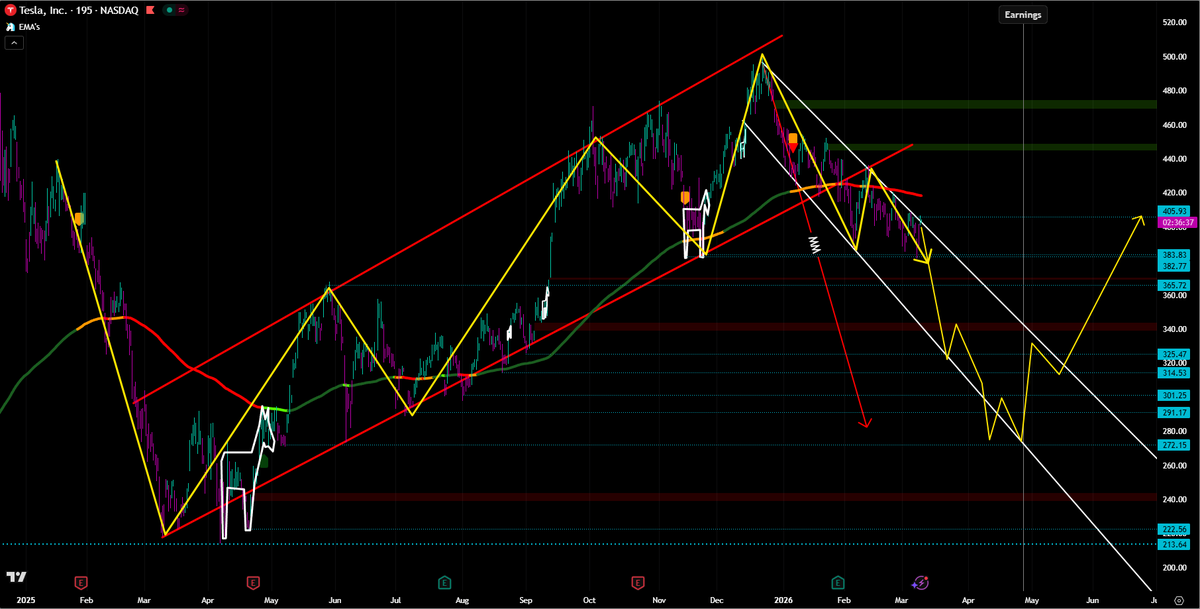Image resolution: width=1200 pixels, height=609 pixels.
Task: Click the 301.25 price label
Action: [1174, 395]
